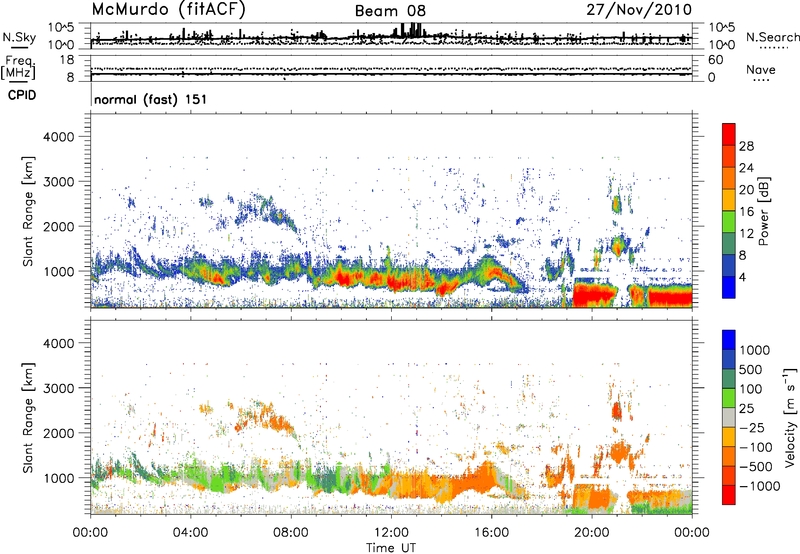
Task: Click the leftmost "00:00" time tick label
Action: (90, 533)
